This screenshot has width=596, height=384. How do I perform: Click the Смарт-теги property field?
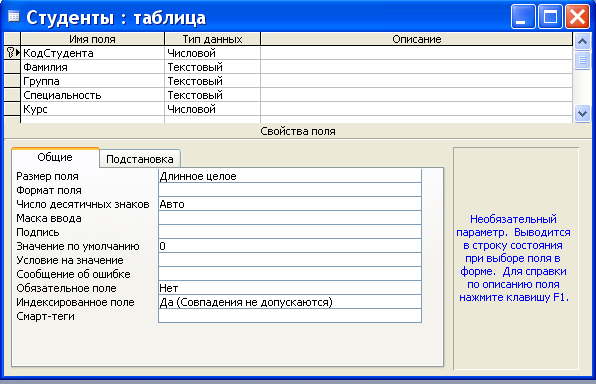(290, 316)
